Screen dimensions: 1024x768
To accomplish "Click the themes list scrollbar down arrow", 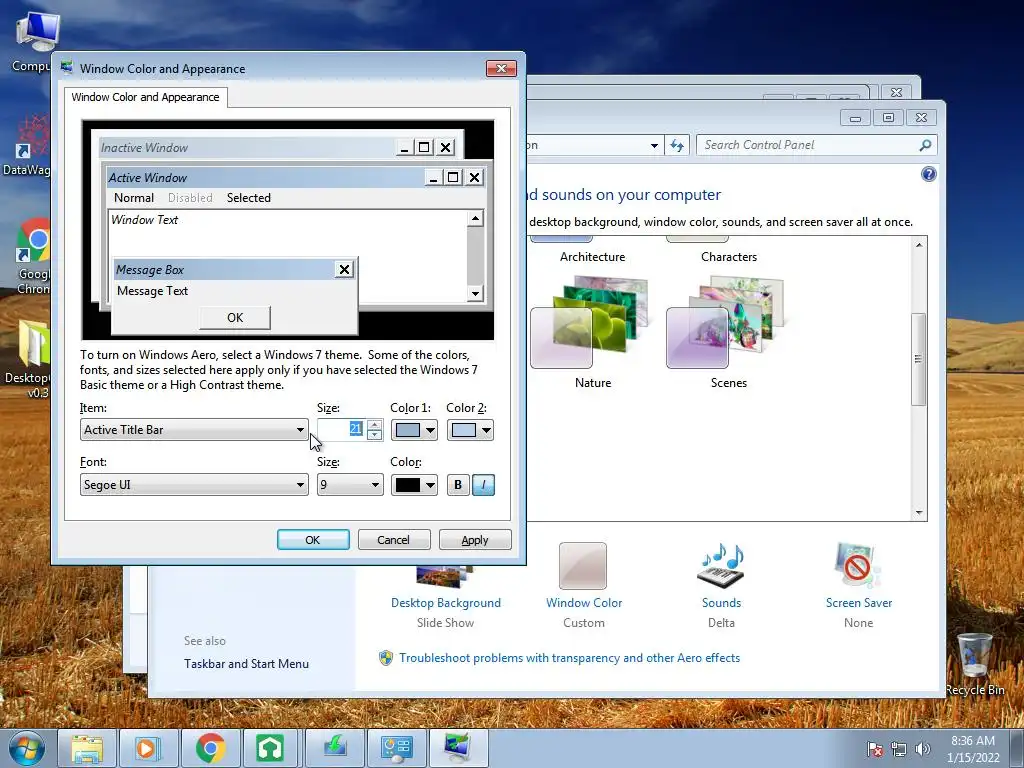I will (x=919, y=513).
